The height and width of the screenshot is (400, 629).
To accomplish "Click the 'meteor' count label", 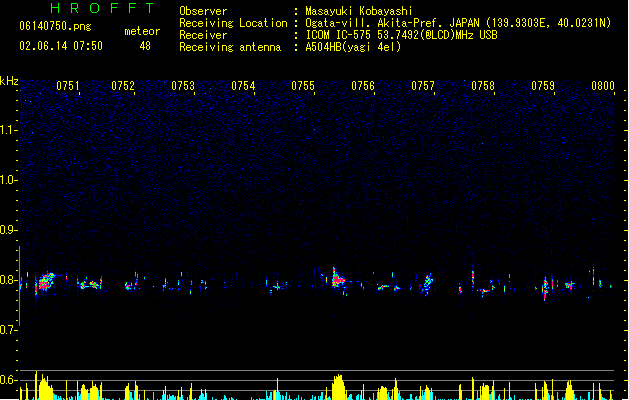I will tap(142, 31).
